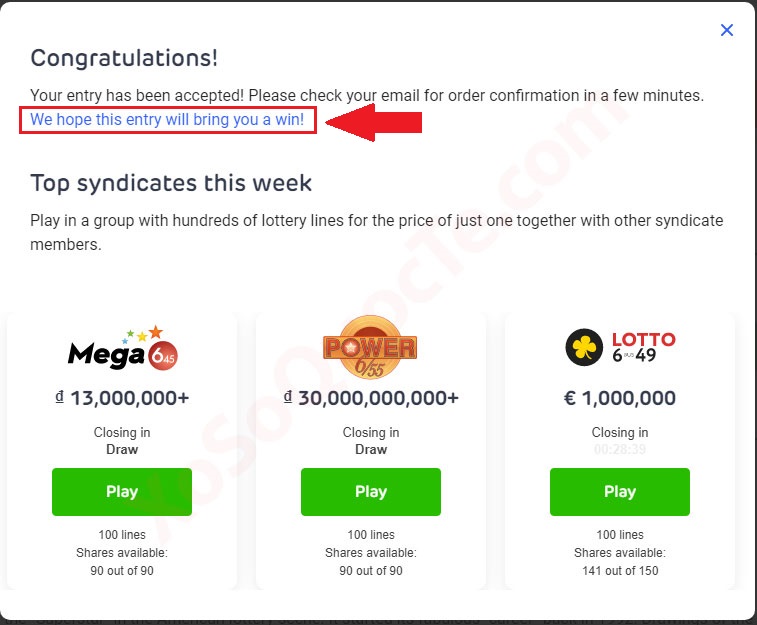
Task: Click '141 out of 150' shares under Lotto 6/49
Action: (620, 571)
